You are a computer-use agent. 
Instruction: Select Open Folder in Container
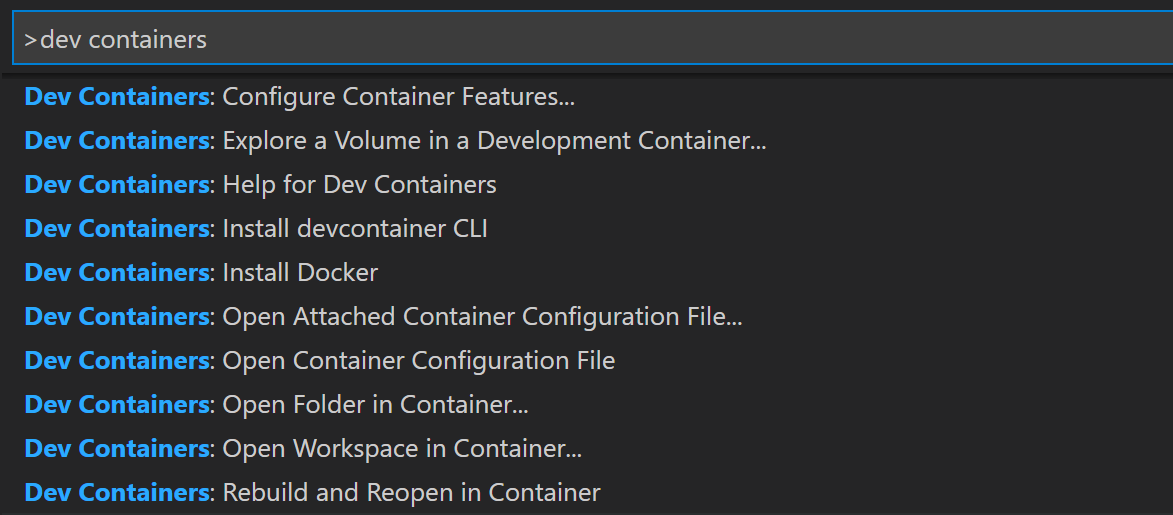(276, 405)
